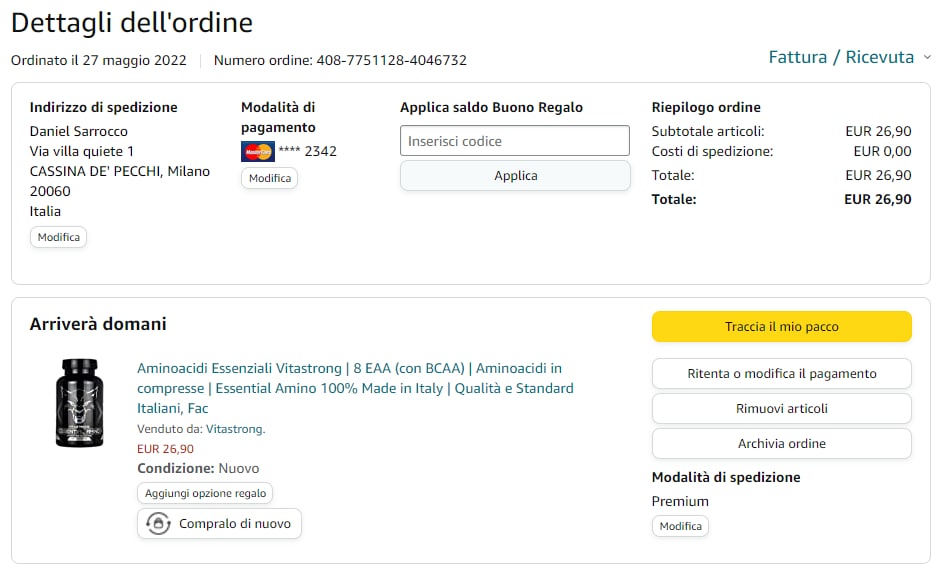Click Modifica under Modalità di pagamento
949x574 pixels.
click(x=270, y=178)
